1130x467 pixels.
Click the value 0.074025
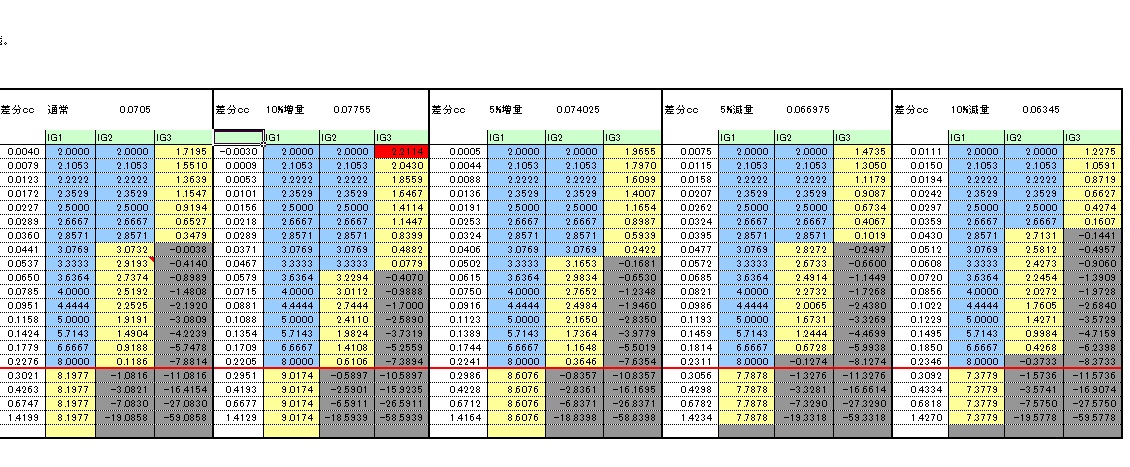[x=578, y=110]
